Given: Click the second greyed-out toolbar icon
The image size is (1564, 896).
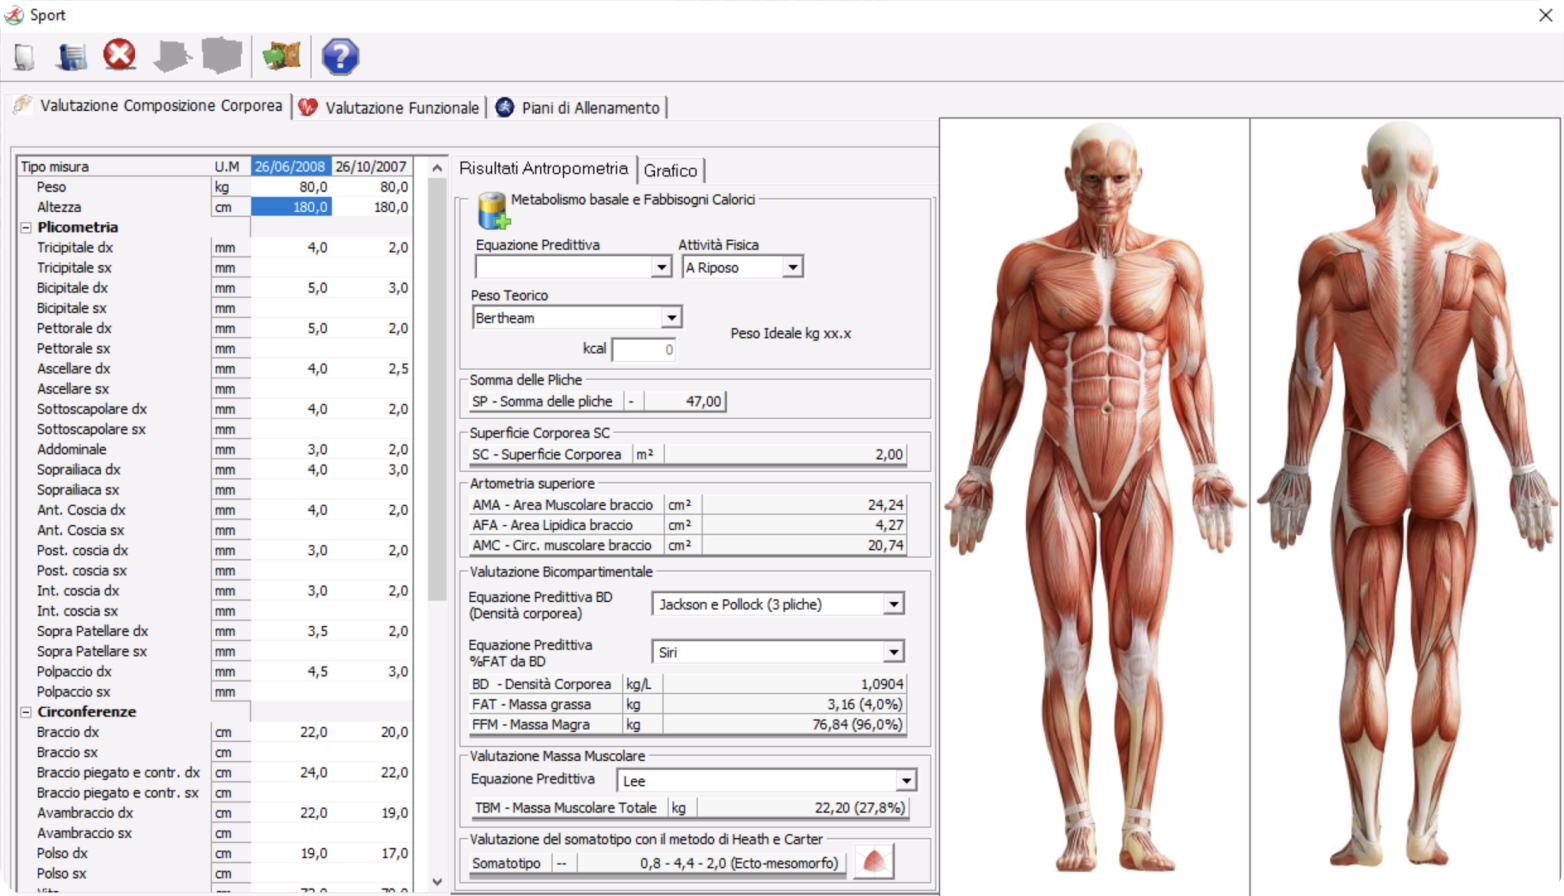Looking at the screenshot, I should [x=222, y=56].
